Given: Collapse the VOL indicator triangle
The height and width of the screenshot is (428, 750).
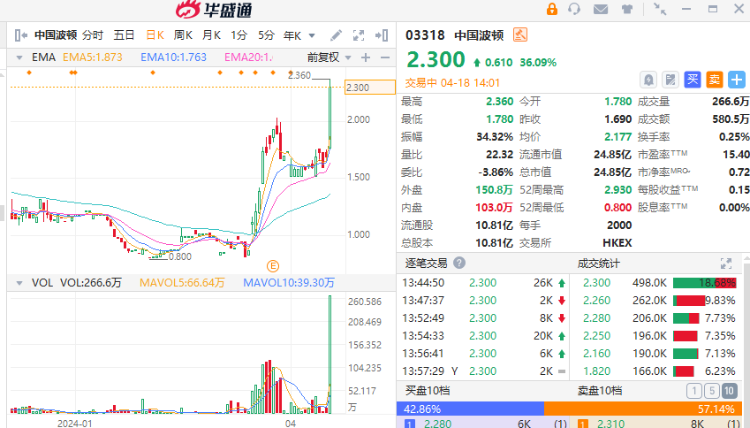Looking at the screenshot, I should tap(19, 283).
